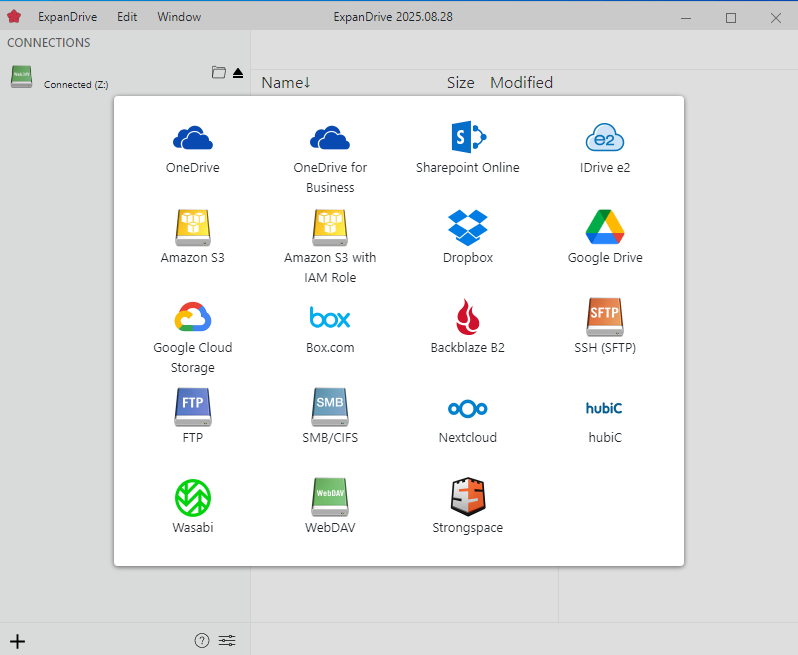Choose SSH (SFTP) drive type
The height and width of the screenshot is (655, 798).
click(x=605, y=327)
